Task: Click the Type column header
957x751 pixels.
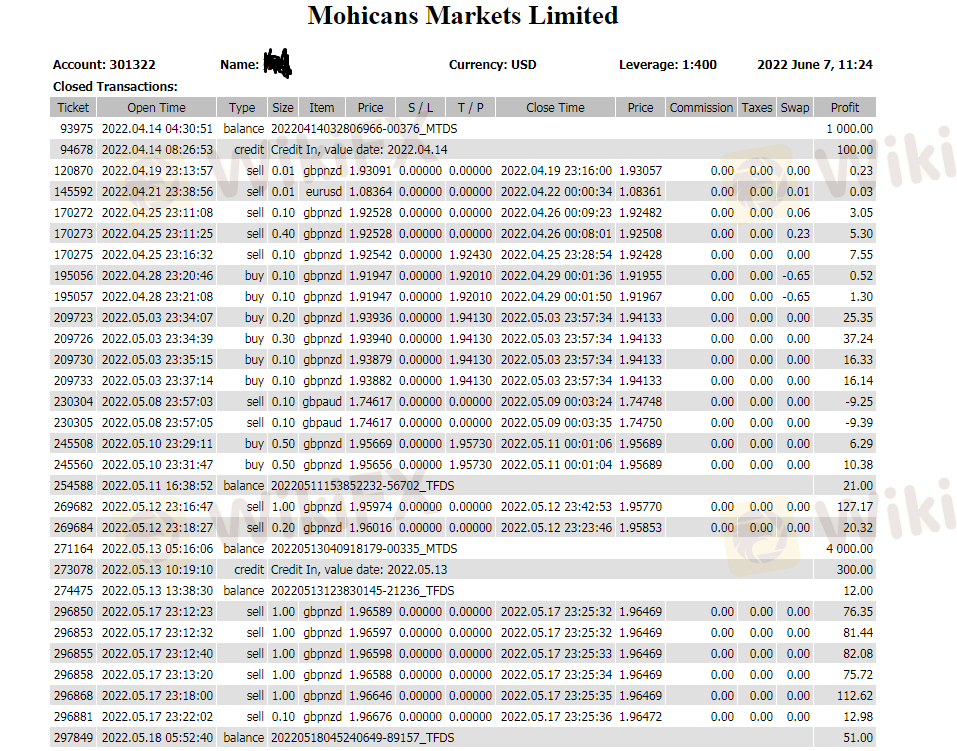Action: click(x=242, y=107)
